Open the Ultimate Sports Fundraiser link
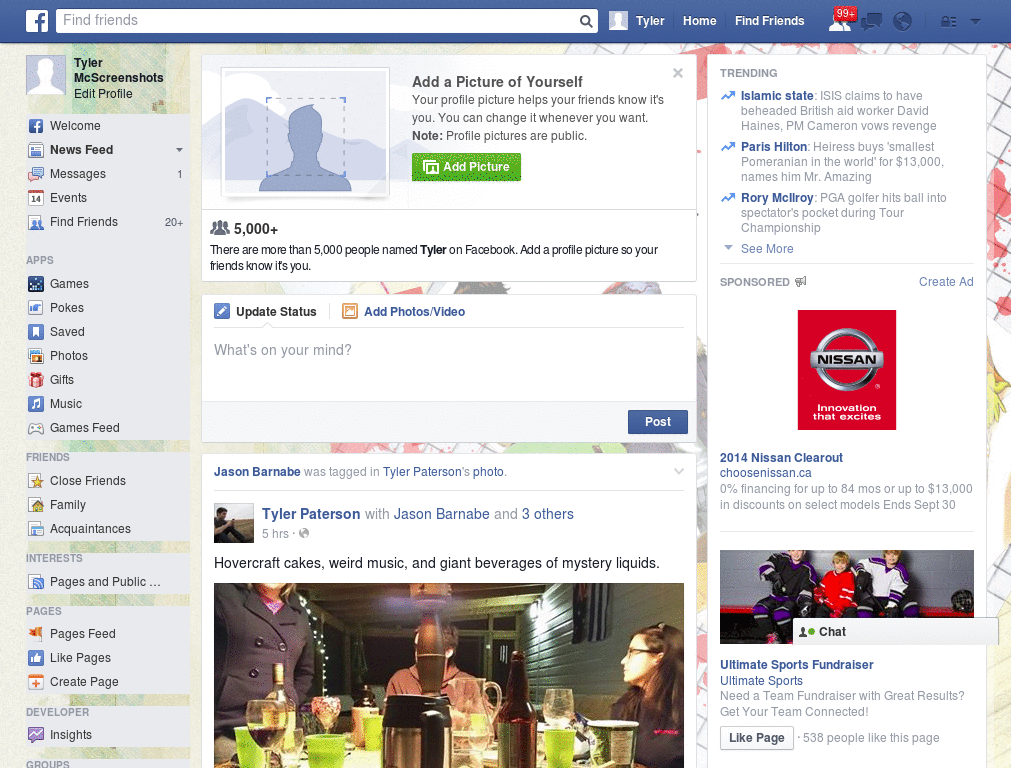 coord(796,665)
